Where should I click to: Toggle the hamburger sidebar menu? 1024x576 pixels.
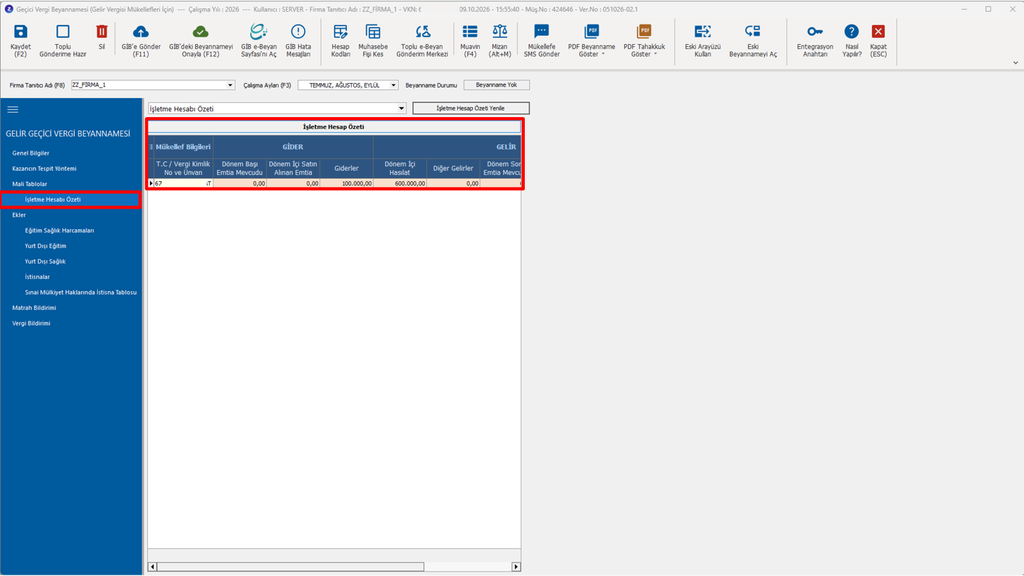tap(13, 110)
